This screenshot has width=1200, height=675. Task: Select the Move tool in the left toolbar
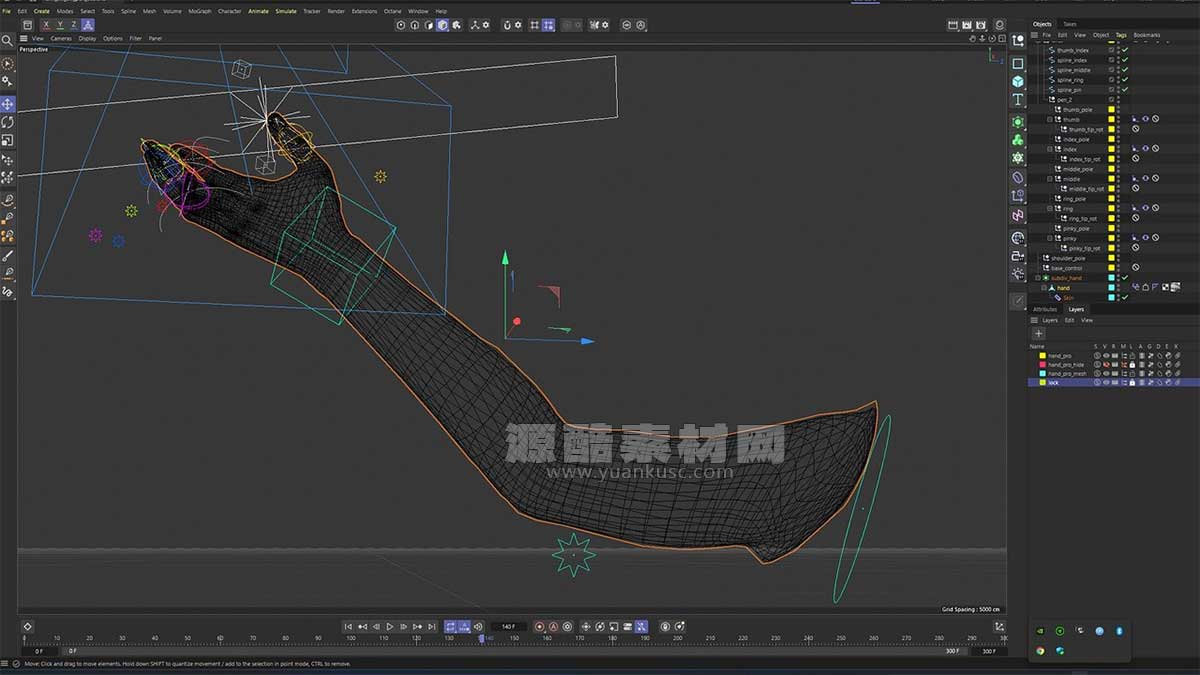(8, 103)
